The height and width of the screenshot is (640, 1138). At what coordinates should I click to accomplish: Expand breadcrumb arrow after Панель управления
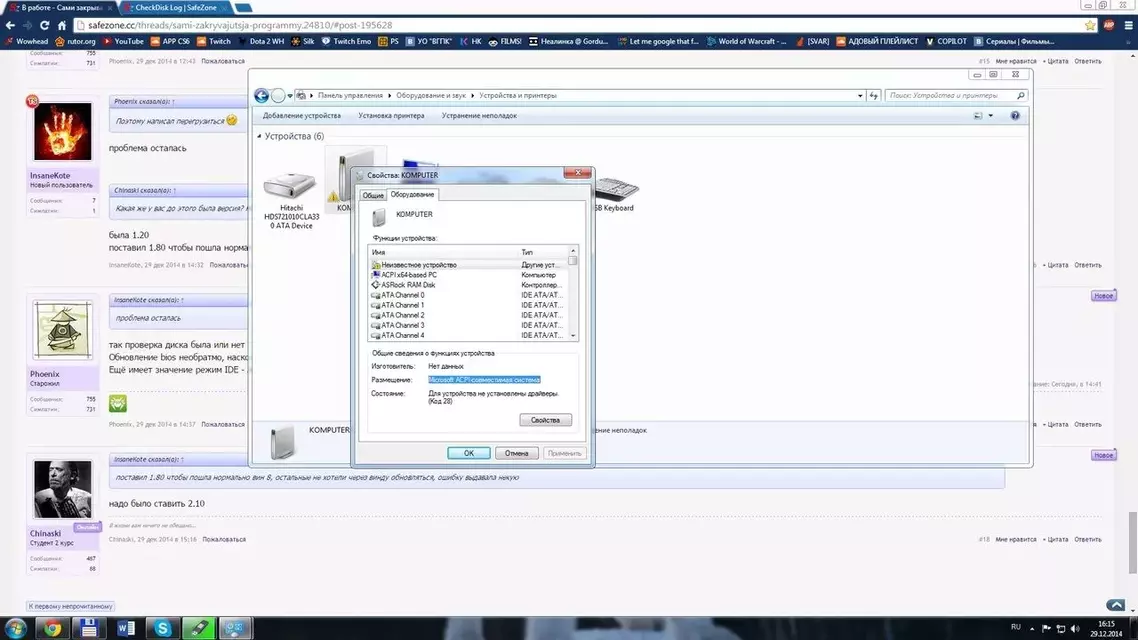coord(390,96)
